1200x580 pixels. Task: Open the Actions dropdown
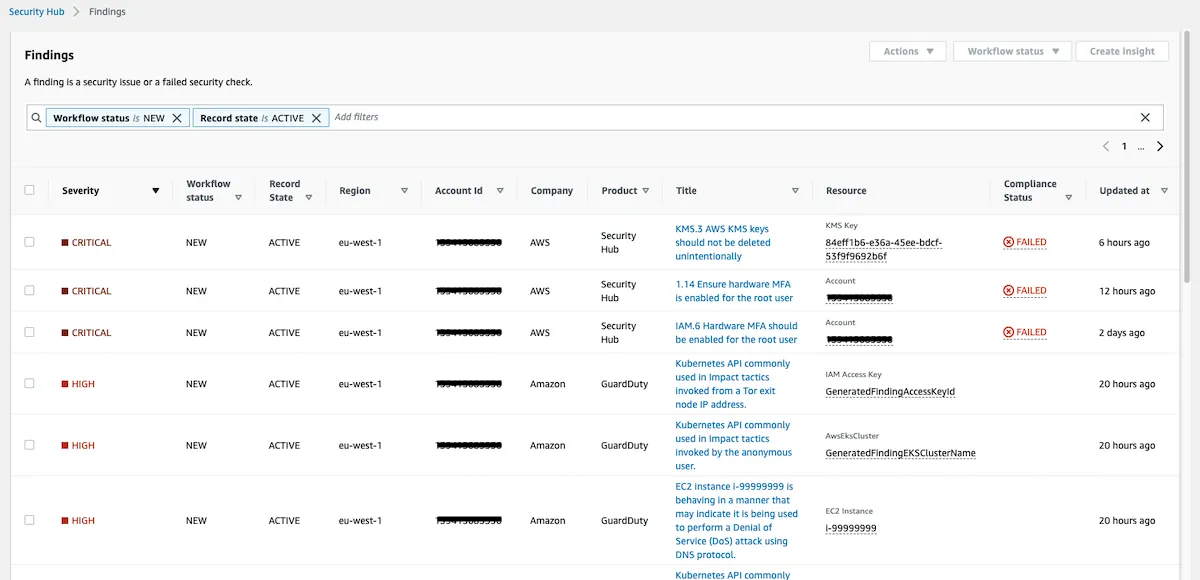pyautogui.click(x=908, y=51)
